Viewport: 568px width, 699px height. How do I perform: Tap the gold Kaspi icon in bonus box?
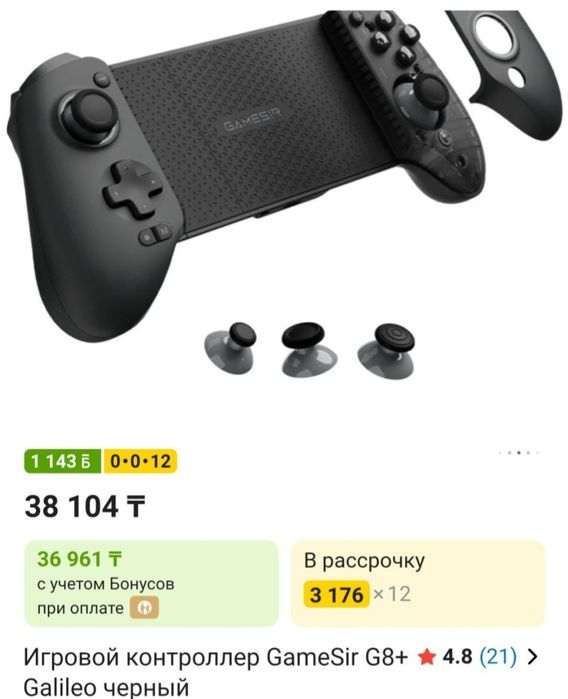pyautogui.click(x=144, y=608)
